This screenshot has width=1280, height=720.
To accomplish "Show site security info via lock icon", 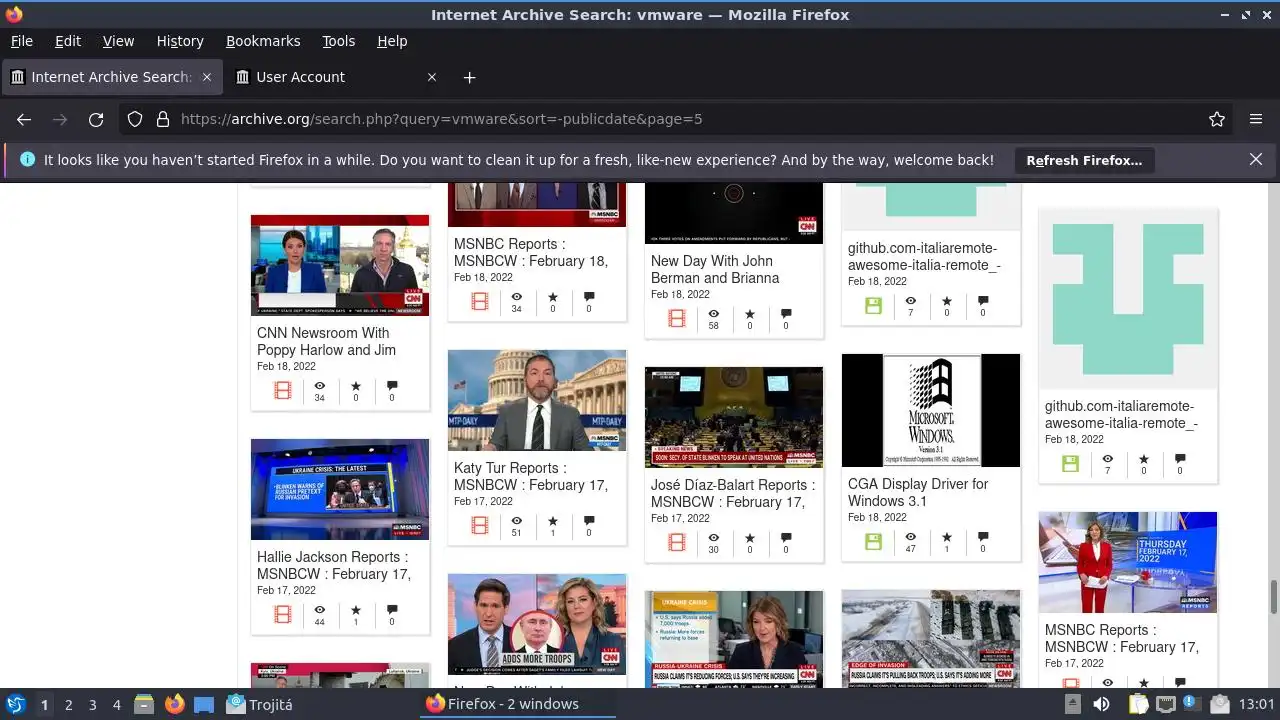I will point(163,119).
